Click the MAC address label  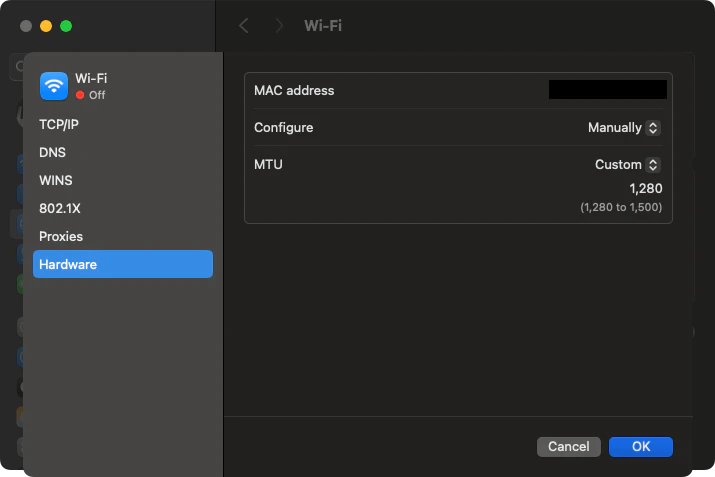coord(294,90)
